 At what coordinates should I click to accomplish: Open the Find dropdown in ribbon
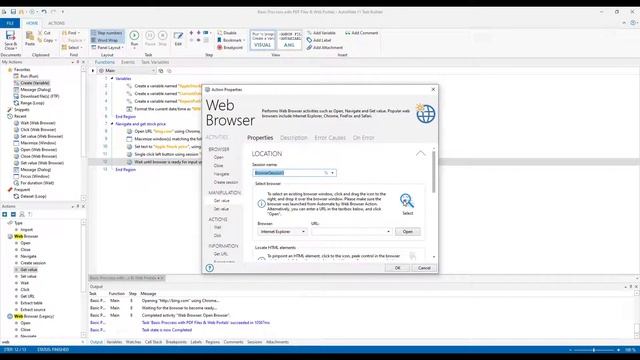click(71, 33)
